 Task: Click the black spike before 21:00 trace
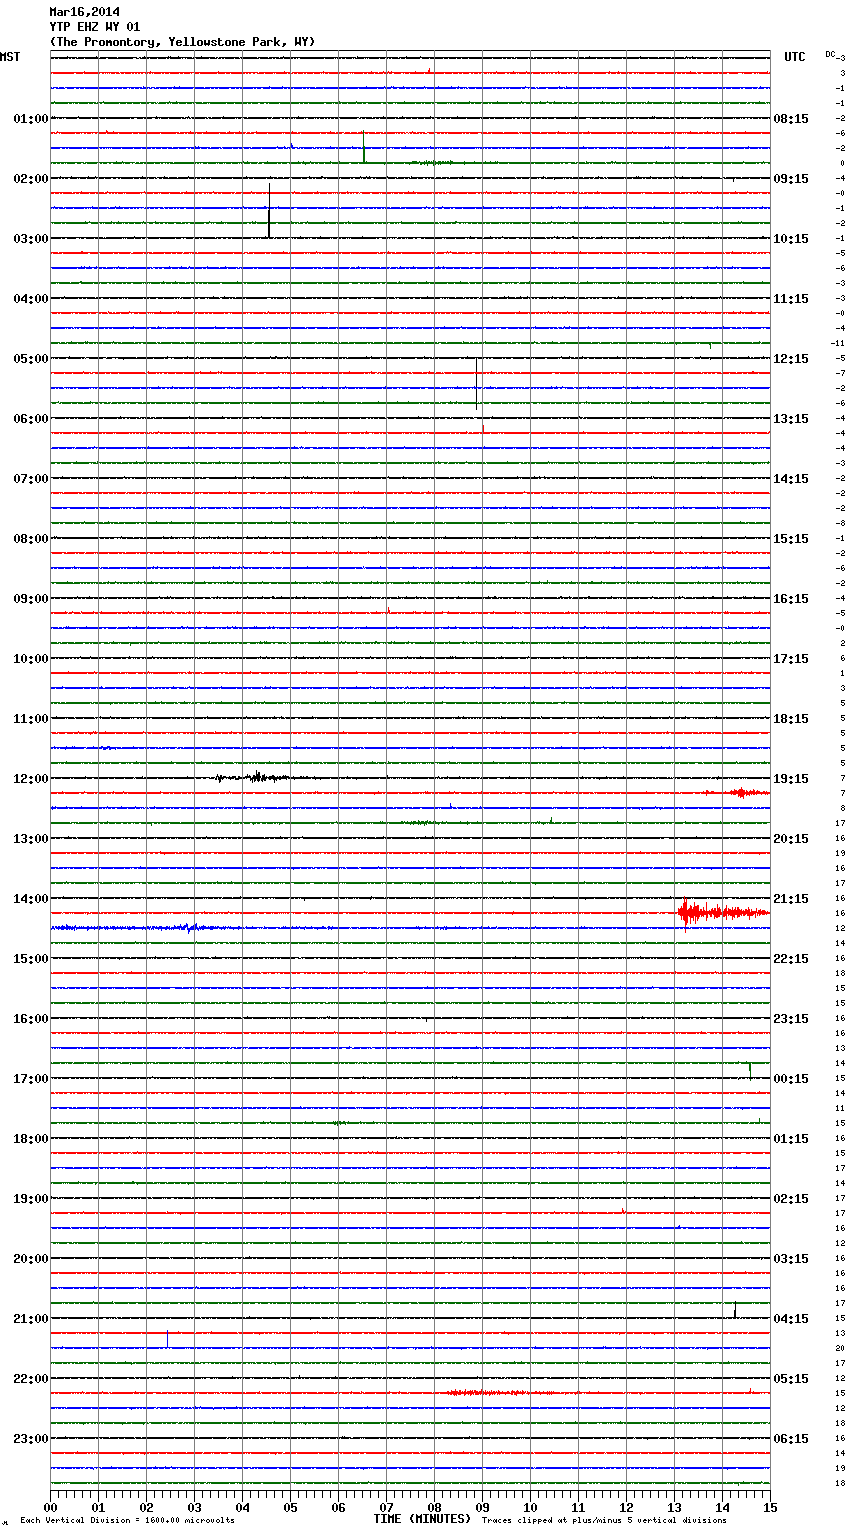735,1310
